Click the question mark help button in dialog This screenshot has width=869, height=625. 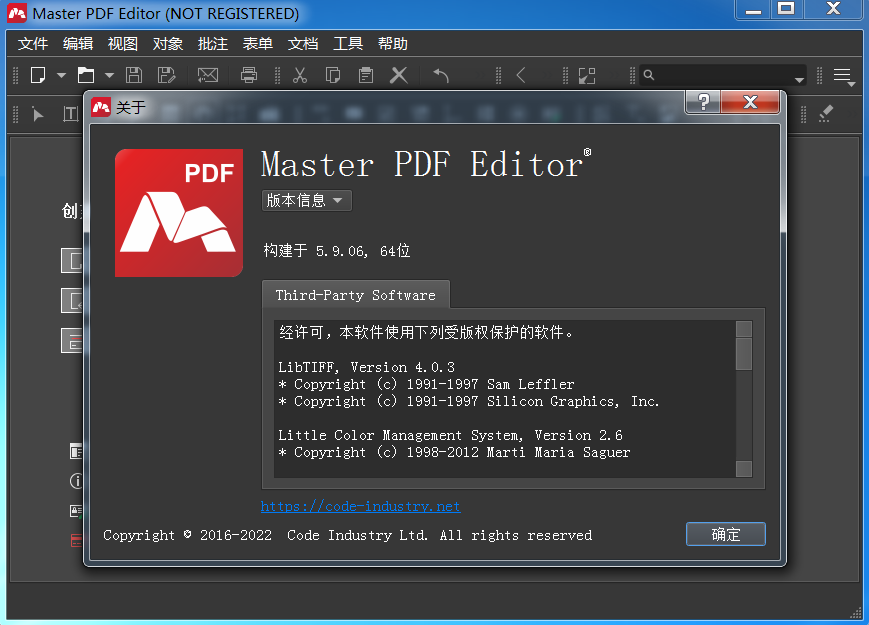tap(703, 102)
